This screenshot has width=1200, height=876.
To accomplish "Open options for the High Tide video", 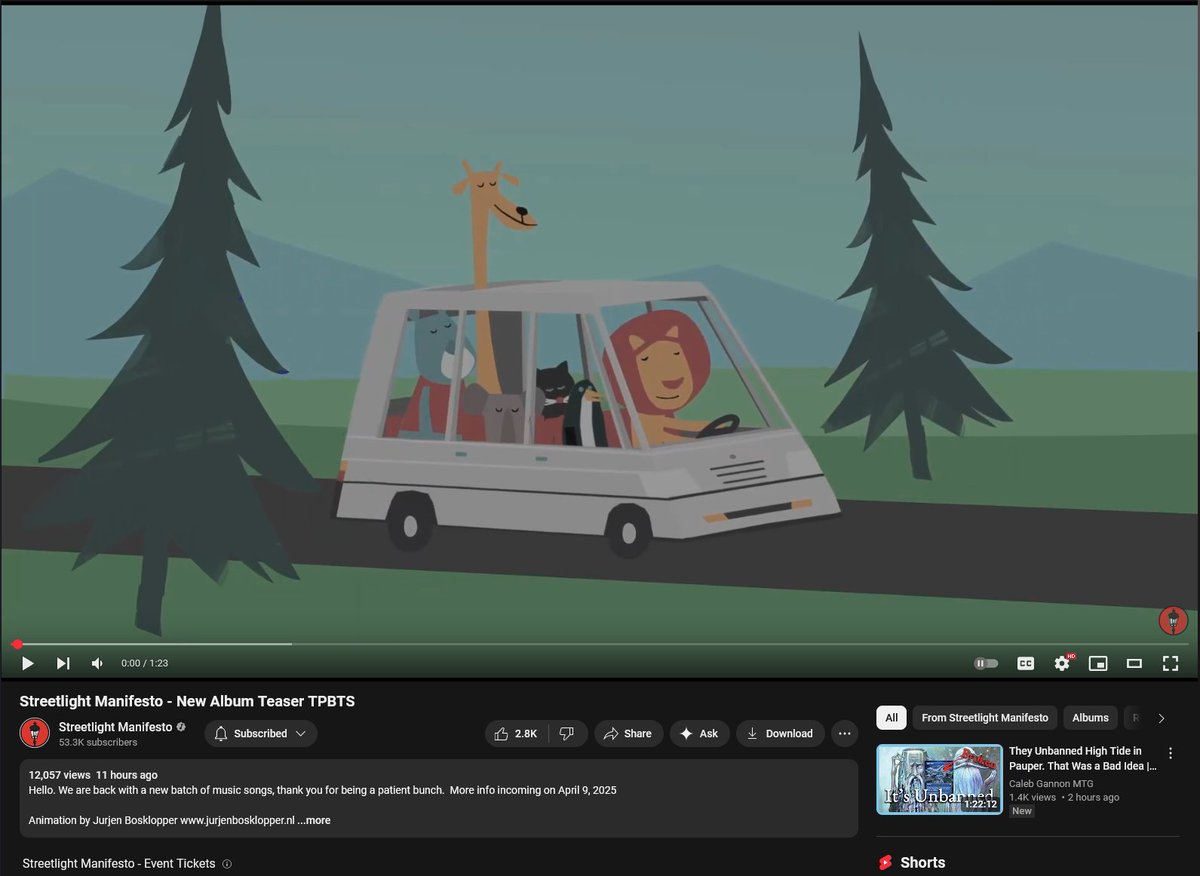I will tap(1171, 753).
